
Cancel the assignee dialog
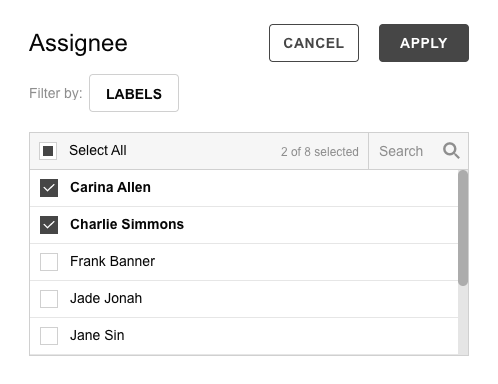coord(314,43)
